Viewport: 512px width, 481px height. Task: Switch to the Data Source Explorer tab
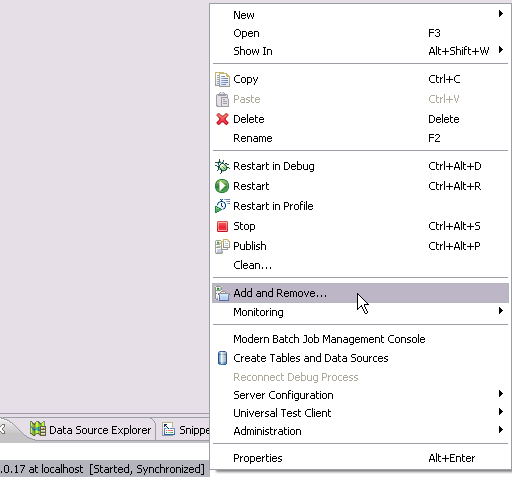[90, 430]
